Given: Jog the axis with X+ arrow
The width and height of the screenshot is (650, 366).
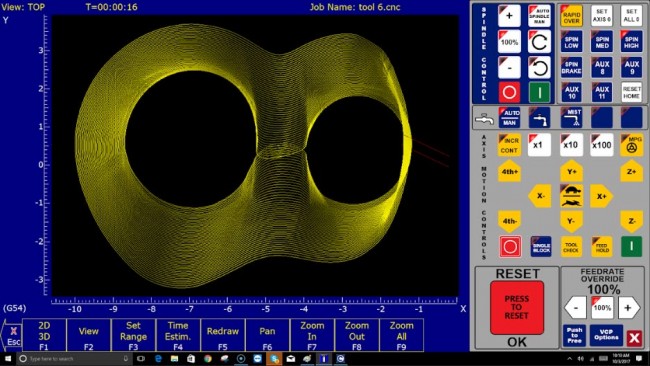Looking at the screenshot, I should point(601,196).
